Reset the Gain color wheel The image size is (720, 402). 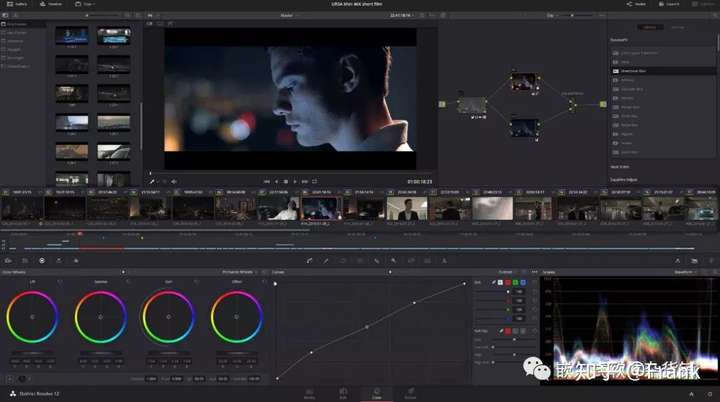tap(196, 282)
